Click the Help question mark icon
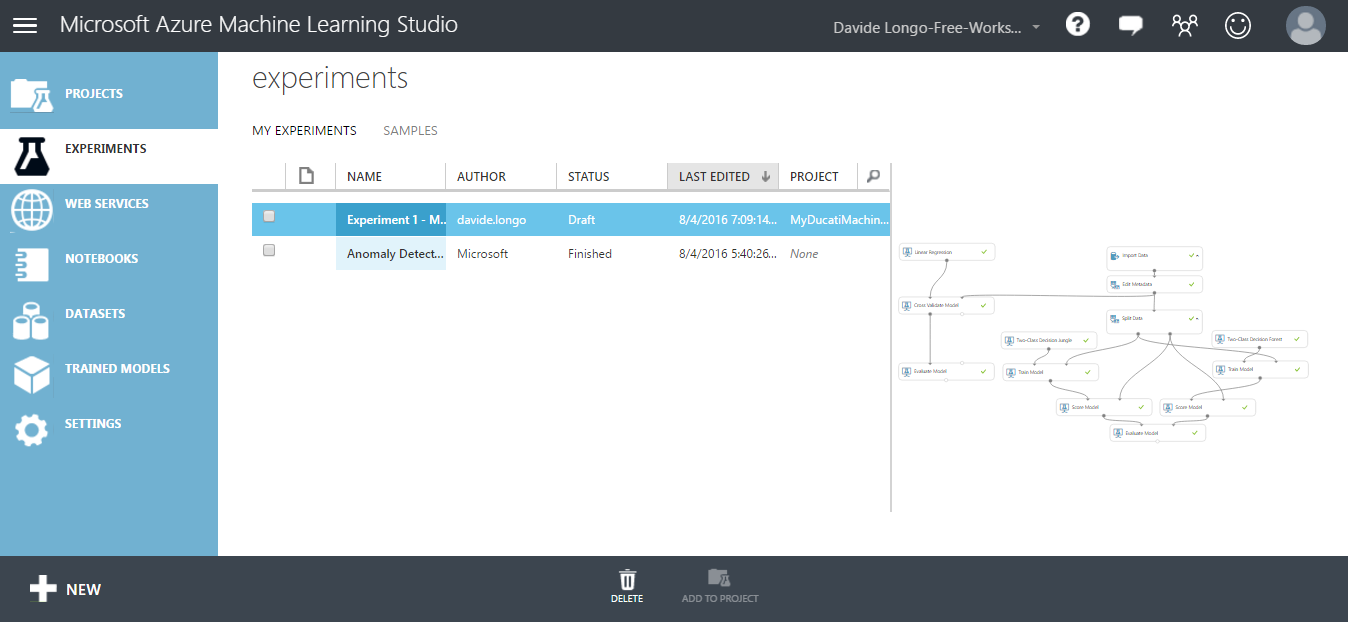The height and width of the screenshot is (622, 1348). (x=1077, y=25)
